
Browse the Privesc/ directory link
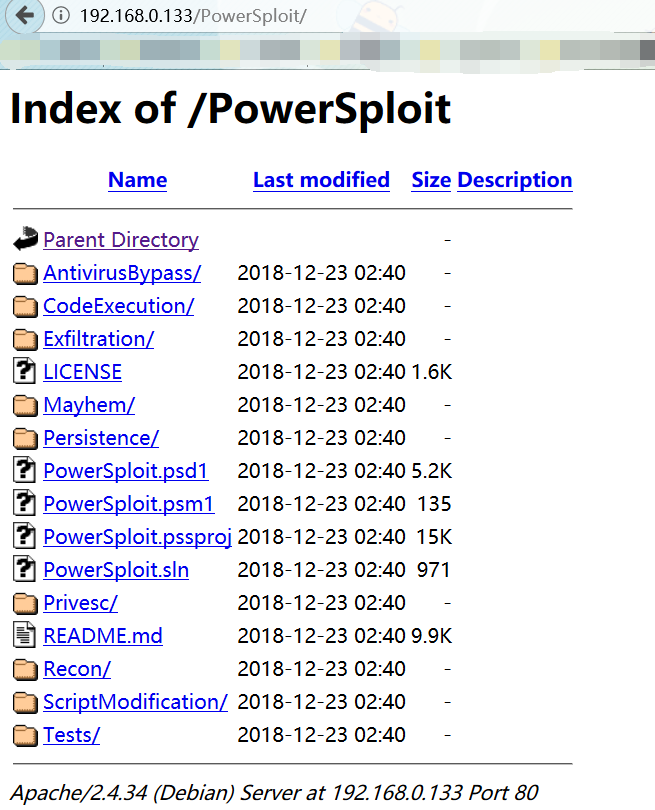tap(81, 603)
